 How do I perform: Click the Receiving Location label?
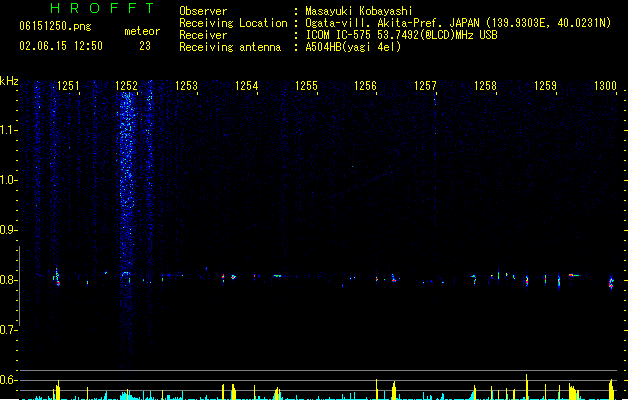233,23
